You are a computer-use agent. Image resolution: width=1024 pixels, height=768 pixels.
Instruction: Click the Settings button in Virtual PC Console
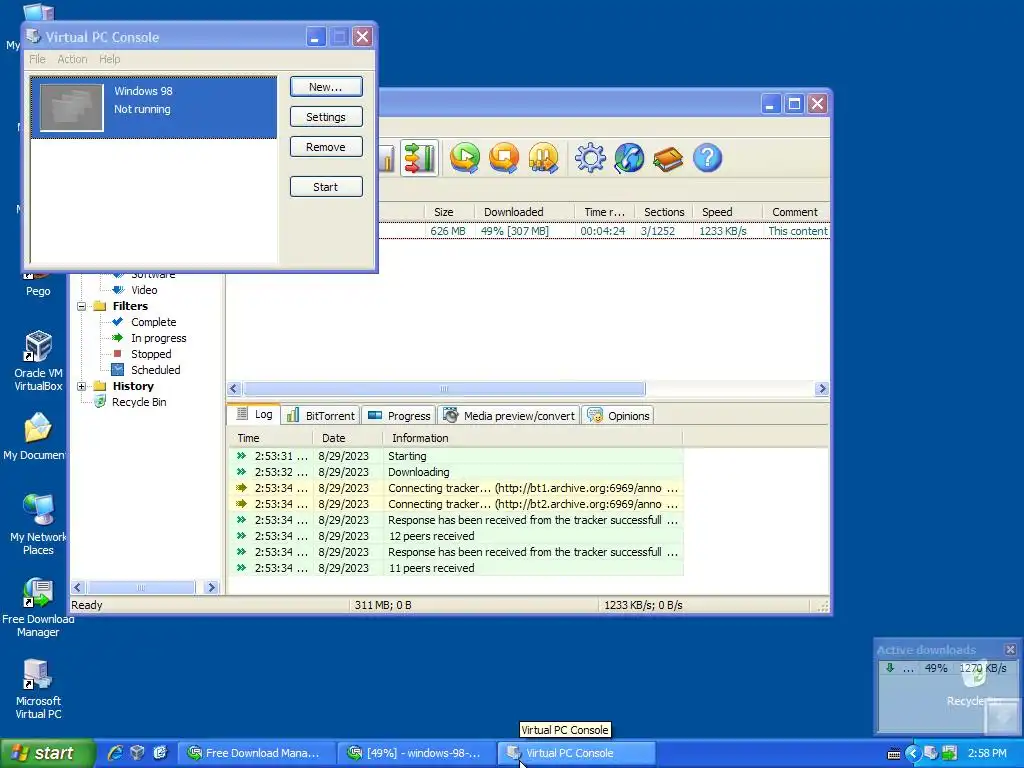(x=326, y=117)
